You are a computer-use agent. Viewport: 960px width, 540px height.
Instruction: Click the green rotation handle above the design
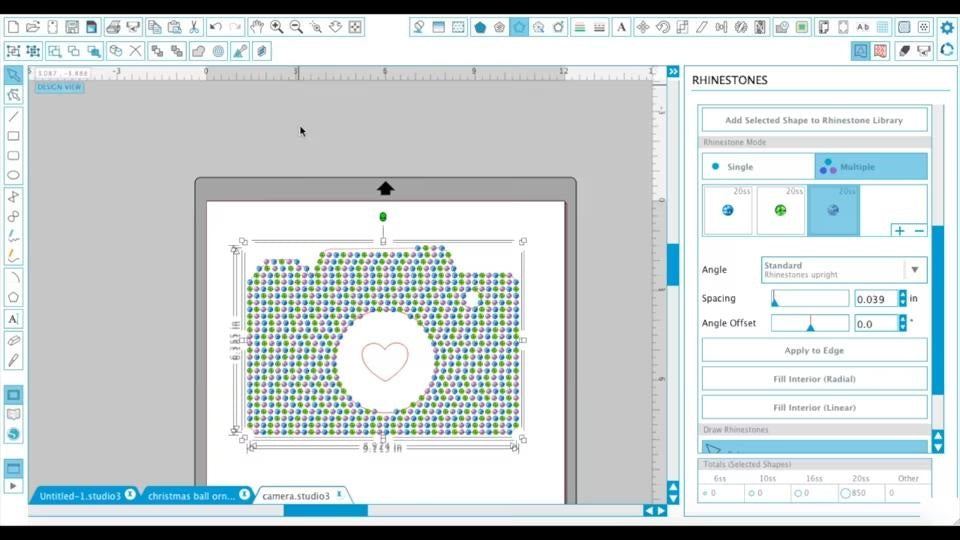click(x=383, y=217)
